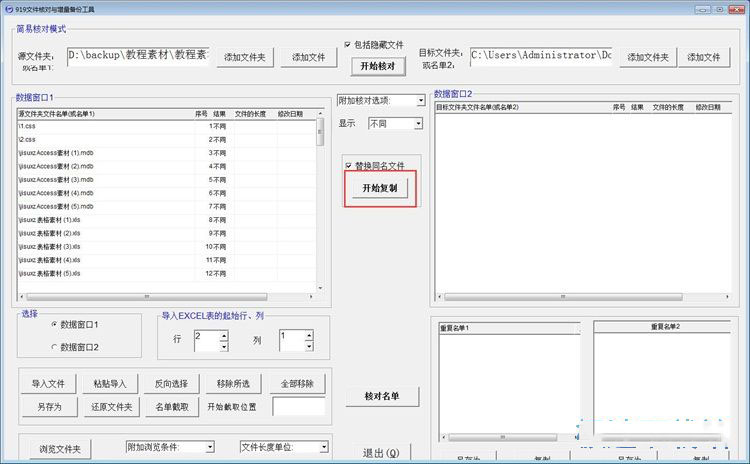Click the 还原文件夹 button

coord(112,407)
